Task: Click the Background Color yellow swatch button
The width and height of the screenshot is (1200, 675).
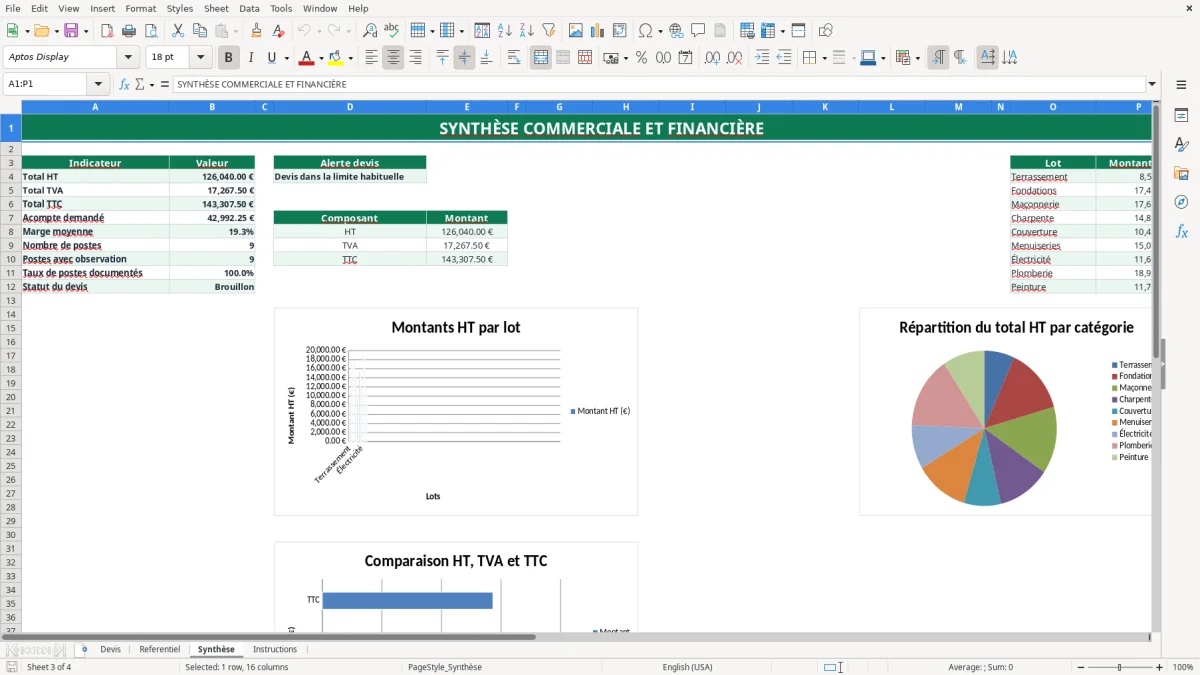Action: click(x=336, y=58)
